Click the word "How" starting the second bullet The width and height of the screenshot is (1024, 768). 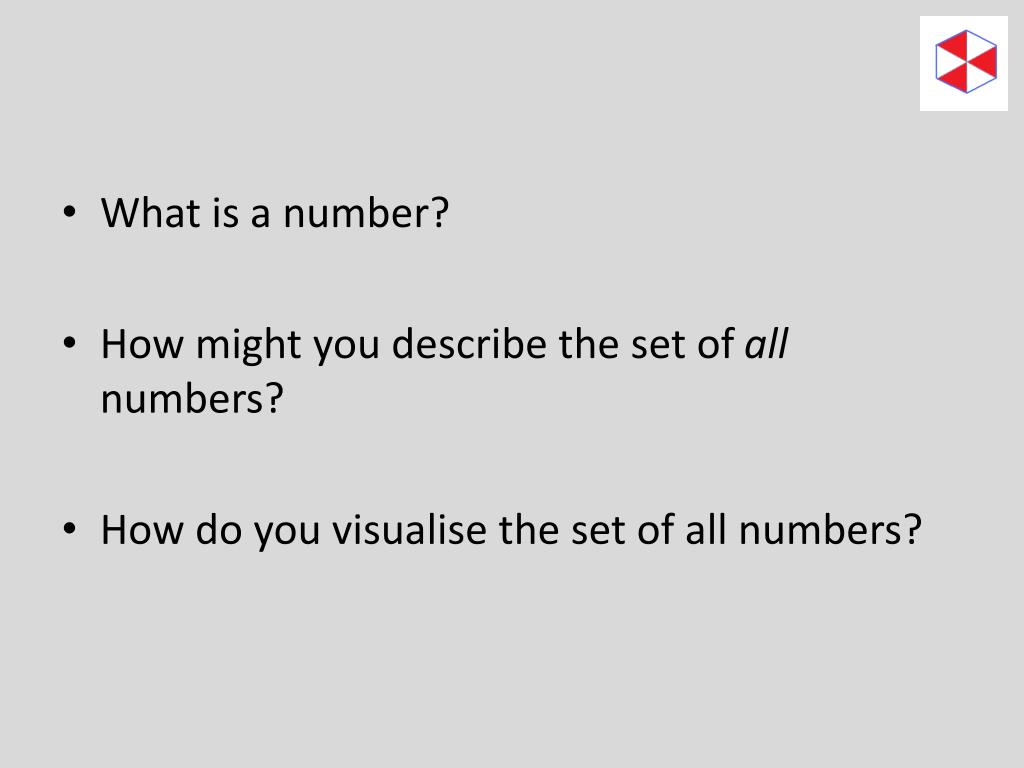pos(142,343)
